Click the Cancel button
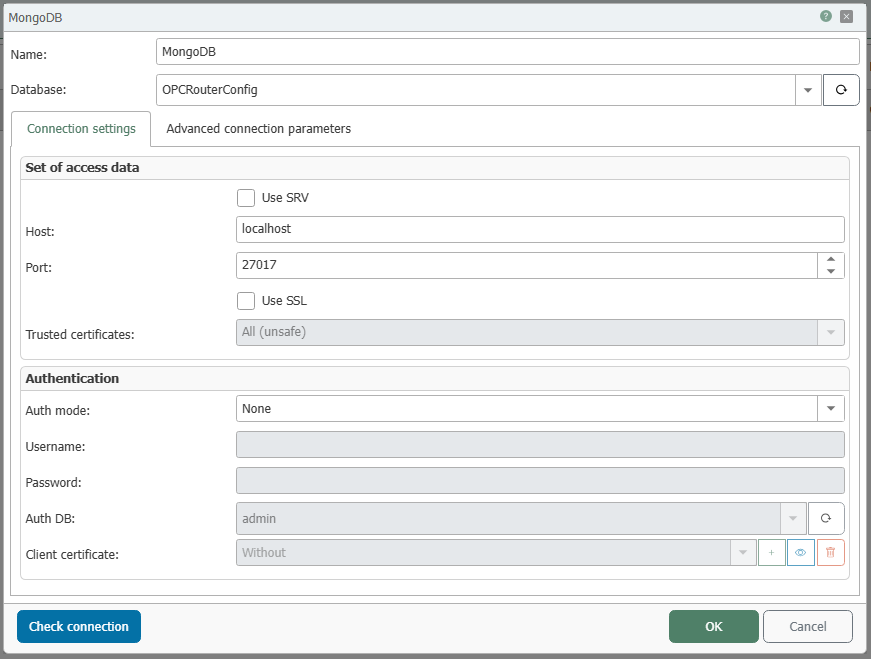The height and width of the screenshot is (659, 871). click(x=808, y=626)
